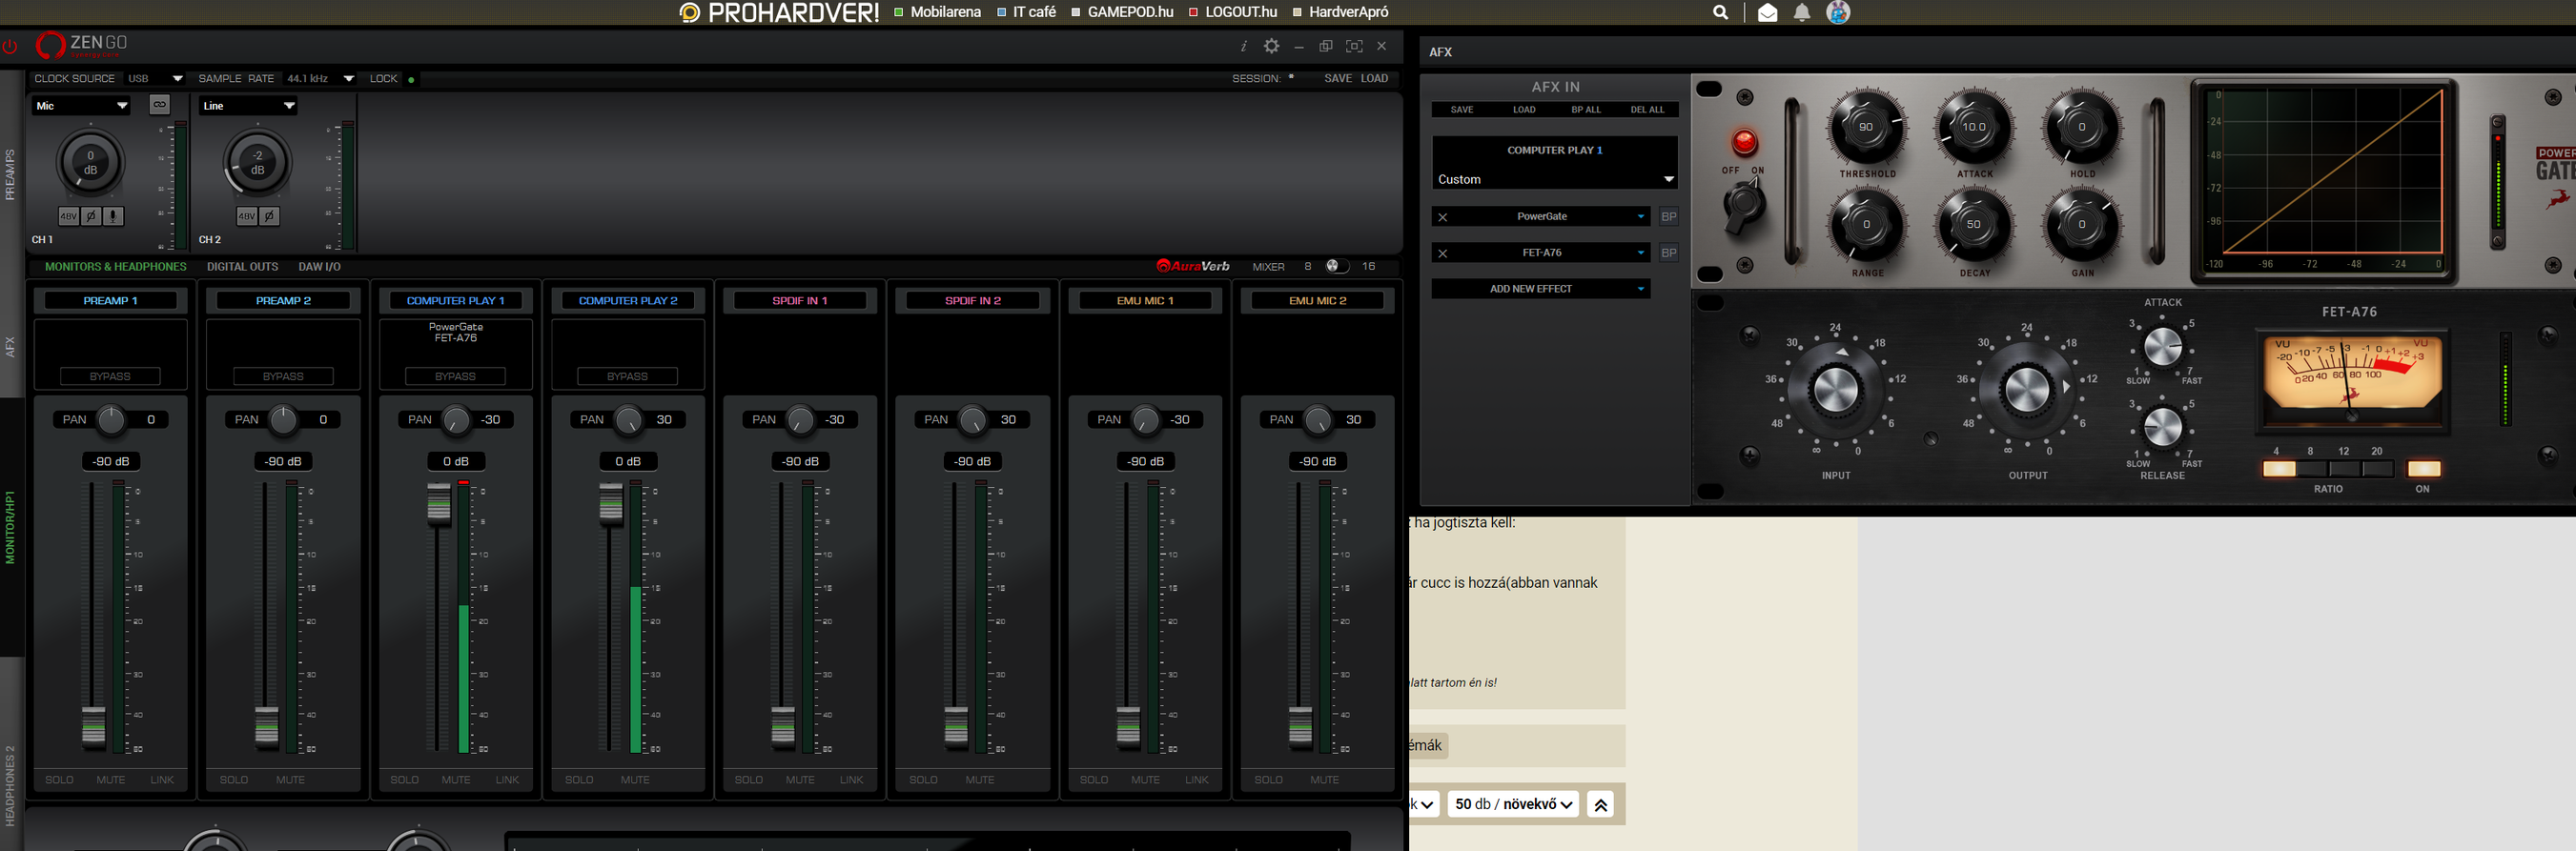Enable 48V phantom power on CH 1

(68, 216)
